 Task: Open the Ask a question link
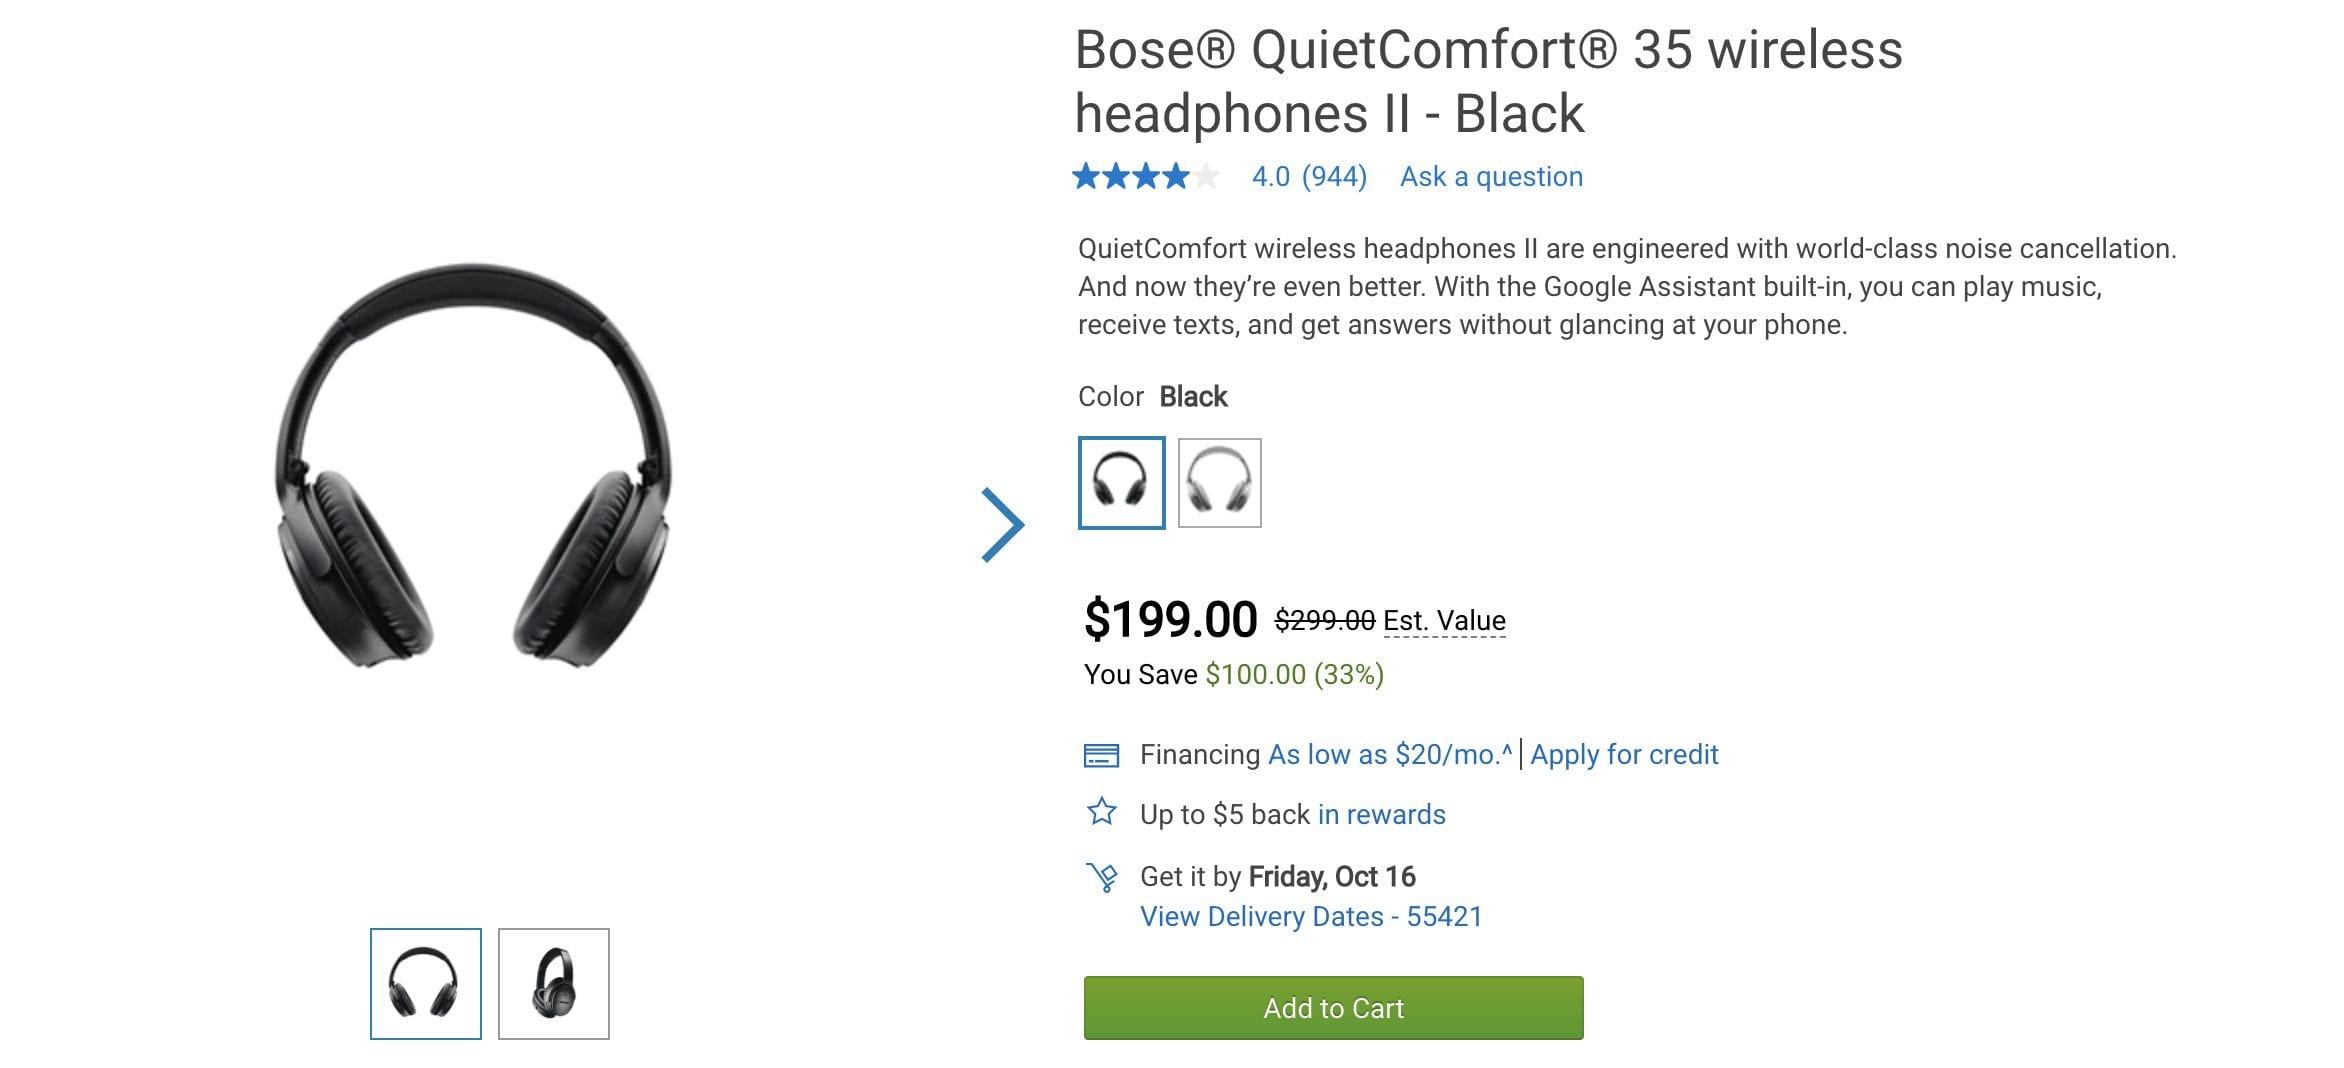[1491, 176]
